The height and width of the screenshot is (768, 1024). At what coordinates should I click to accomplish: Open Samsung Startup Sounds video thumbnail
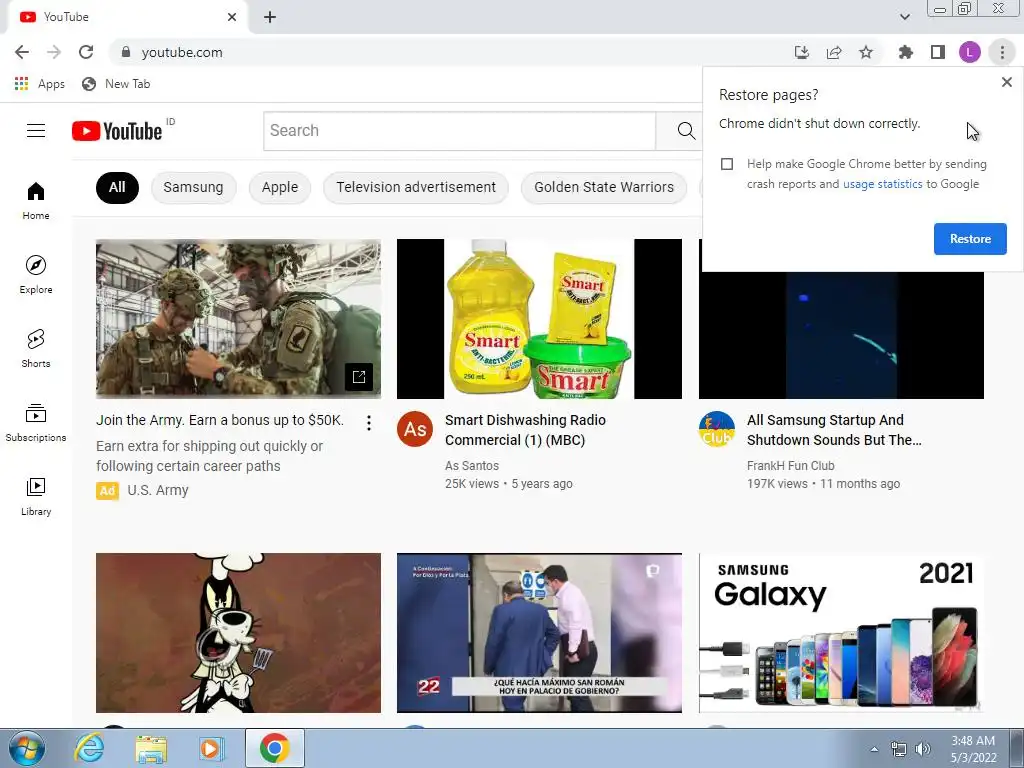(x=841, y=335)
